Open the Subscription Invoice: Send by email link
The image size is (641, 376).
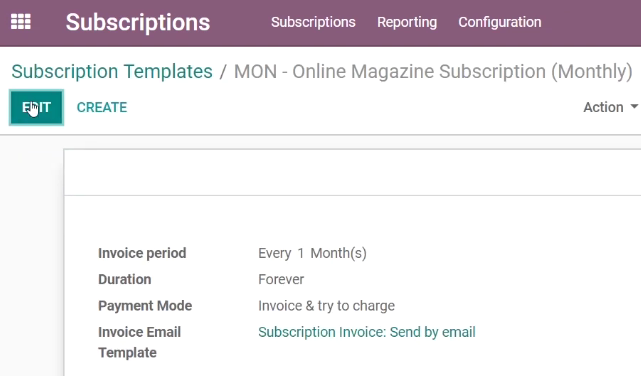367,332
